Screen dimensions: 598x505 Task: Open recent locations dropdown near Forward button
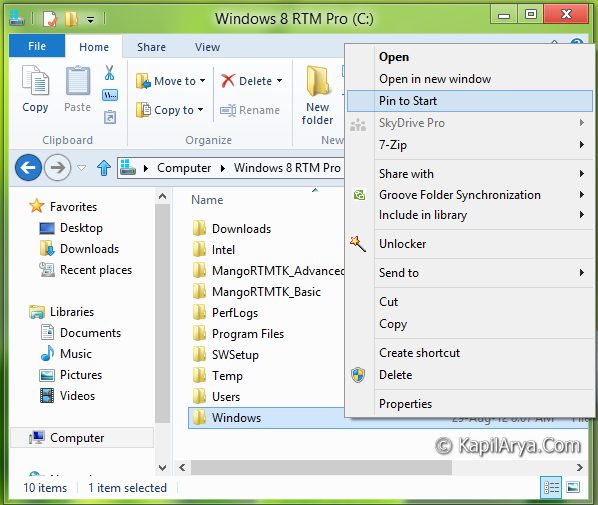tap(81, 168)
